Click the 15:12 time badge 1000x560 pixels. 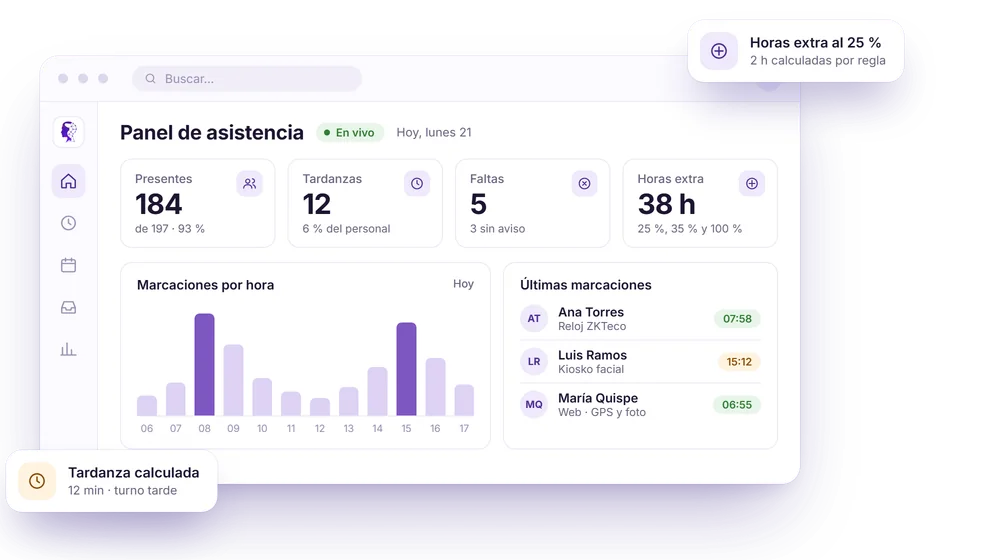click(x=739, y=362)
